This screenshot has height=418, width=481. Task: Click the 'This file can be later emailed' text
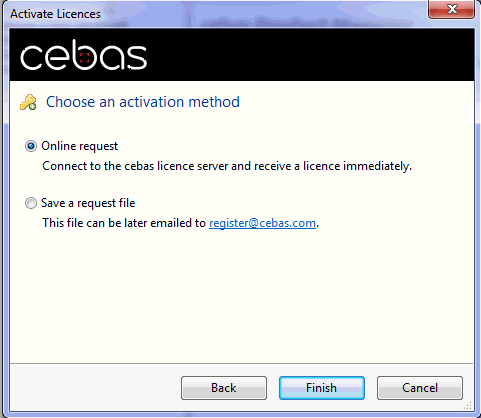coord(124,223)
